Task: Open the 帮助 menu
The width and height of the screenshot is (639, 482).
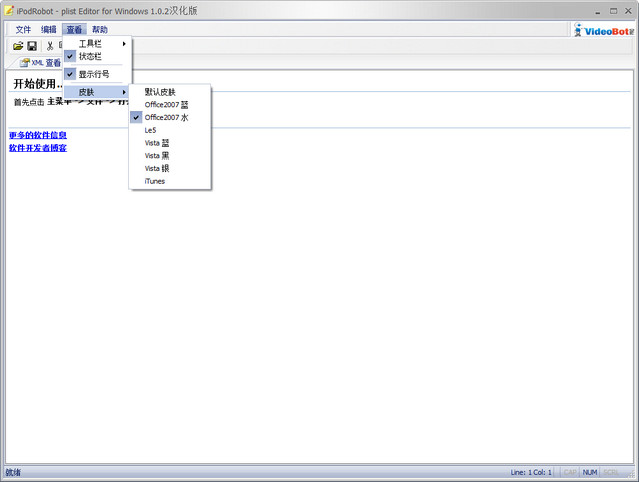Action: click(x=100, y=30)
